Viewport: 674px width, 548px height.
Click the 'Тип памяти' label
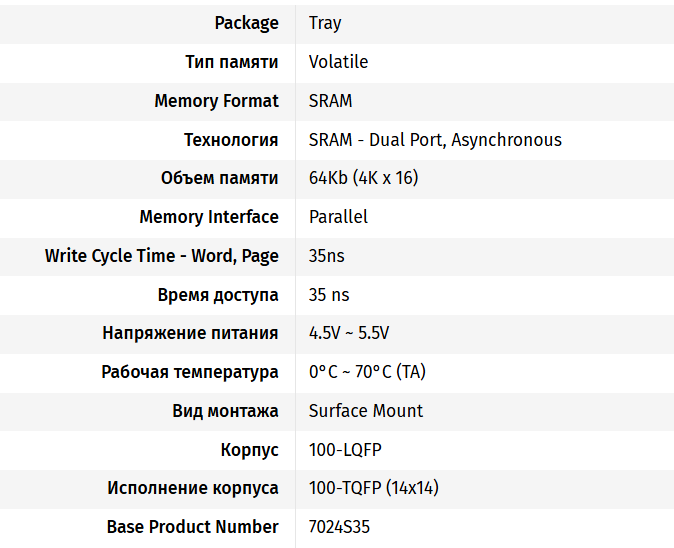(231, 62)
